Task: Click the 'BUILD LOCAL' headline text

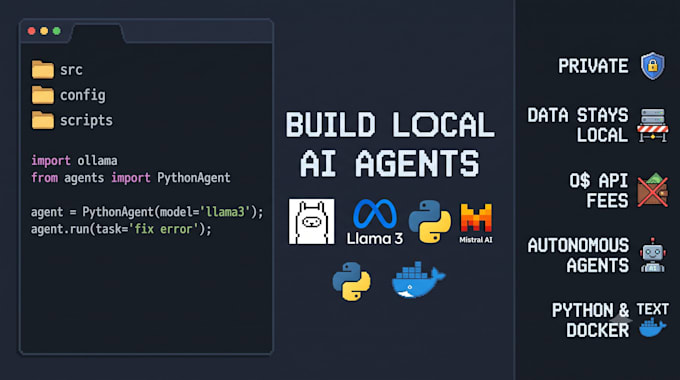Action: click(390, 125)
